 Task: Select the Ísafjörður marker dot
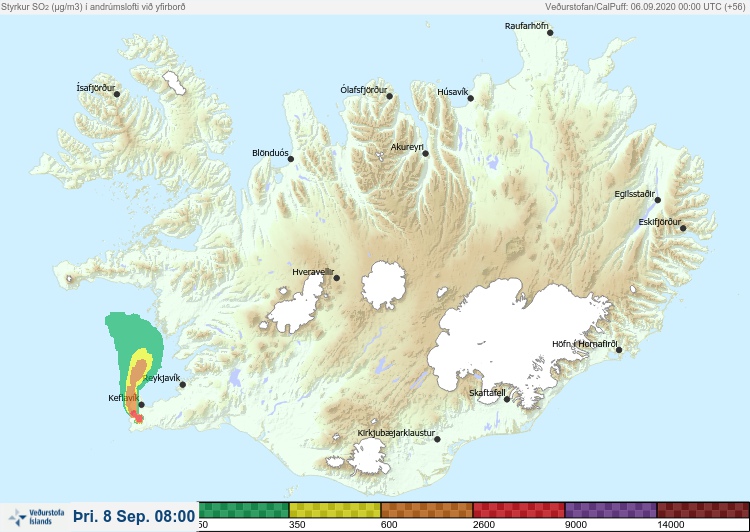117,94
